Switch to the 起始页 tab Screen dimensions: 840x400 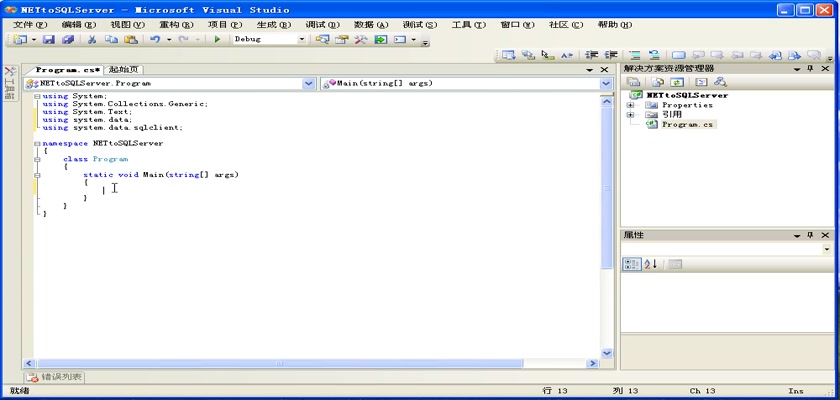click(124, 70)
